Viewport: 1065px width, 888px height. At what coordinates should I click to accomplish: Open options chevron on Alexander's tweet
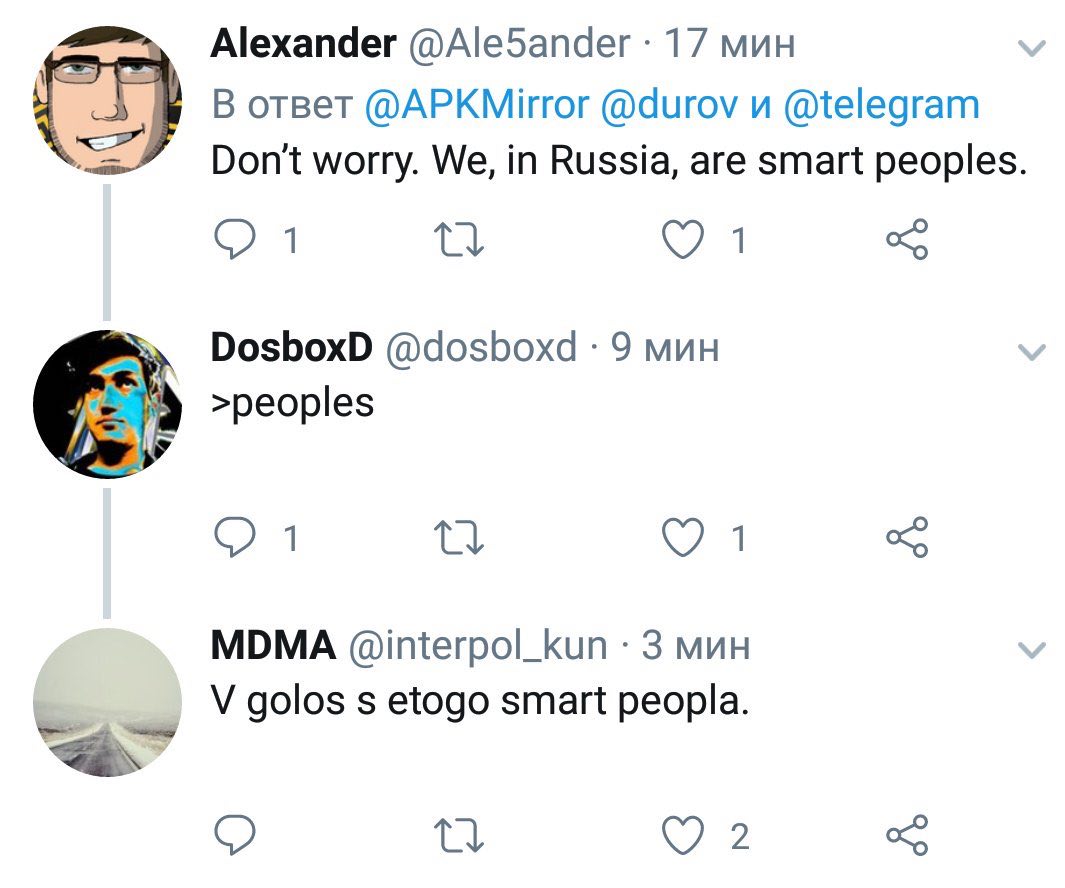tap(1030, 48)
